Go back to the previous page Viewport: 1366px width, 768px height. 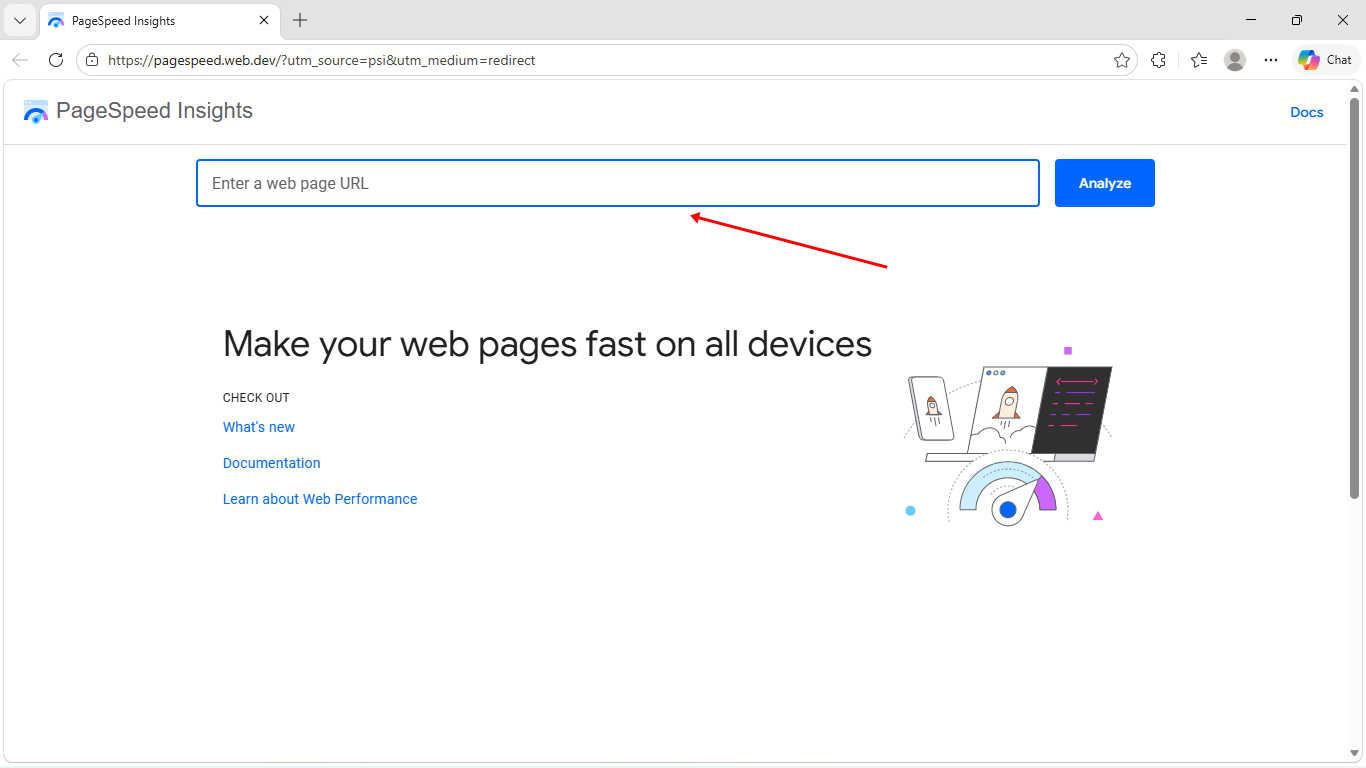tap(20, 60)
